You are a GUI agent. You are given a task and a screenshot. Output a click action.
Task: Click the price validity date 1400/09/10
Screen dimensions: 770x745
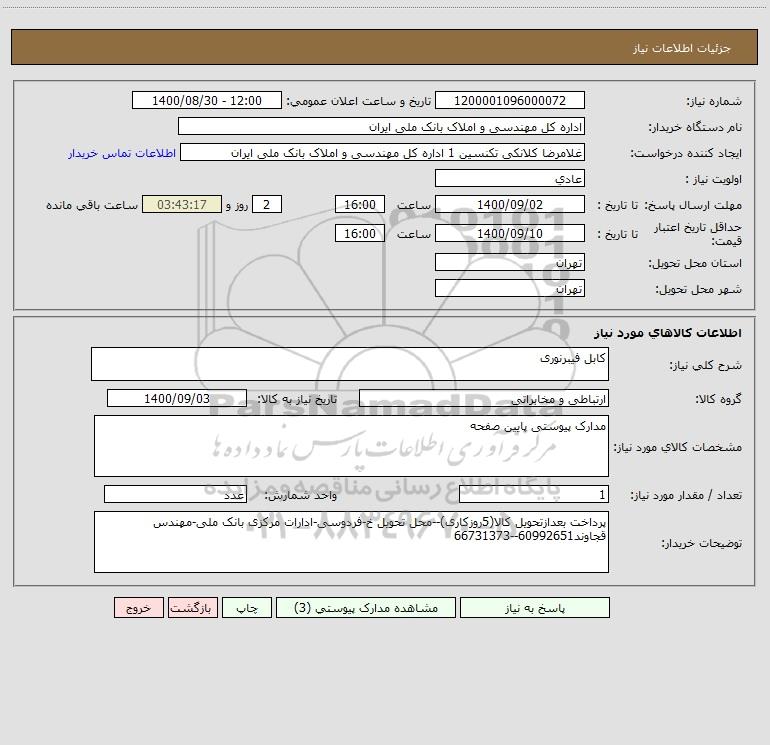pos(510,233)
